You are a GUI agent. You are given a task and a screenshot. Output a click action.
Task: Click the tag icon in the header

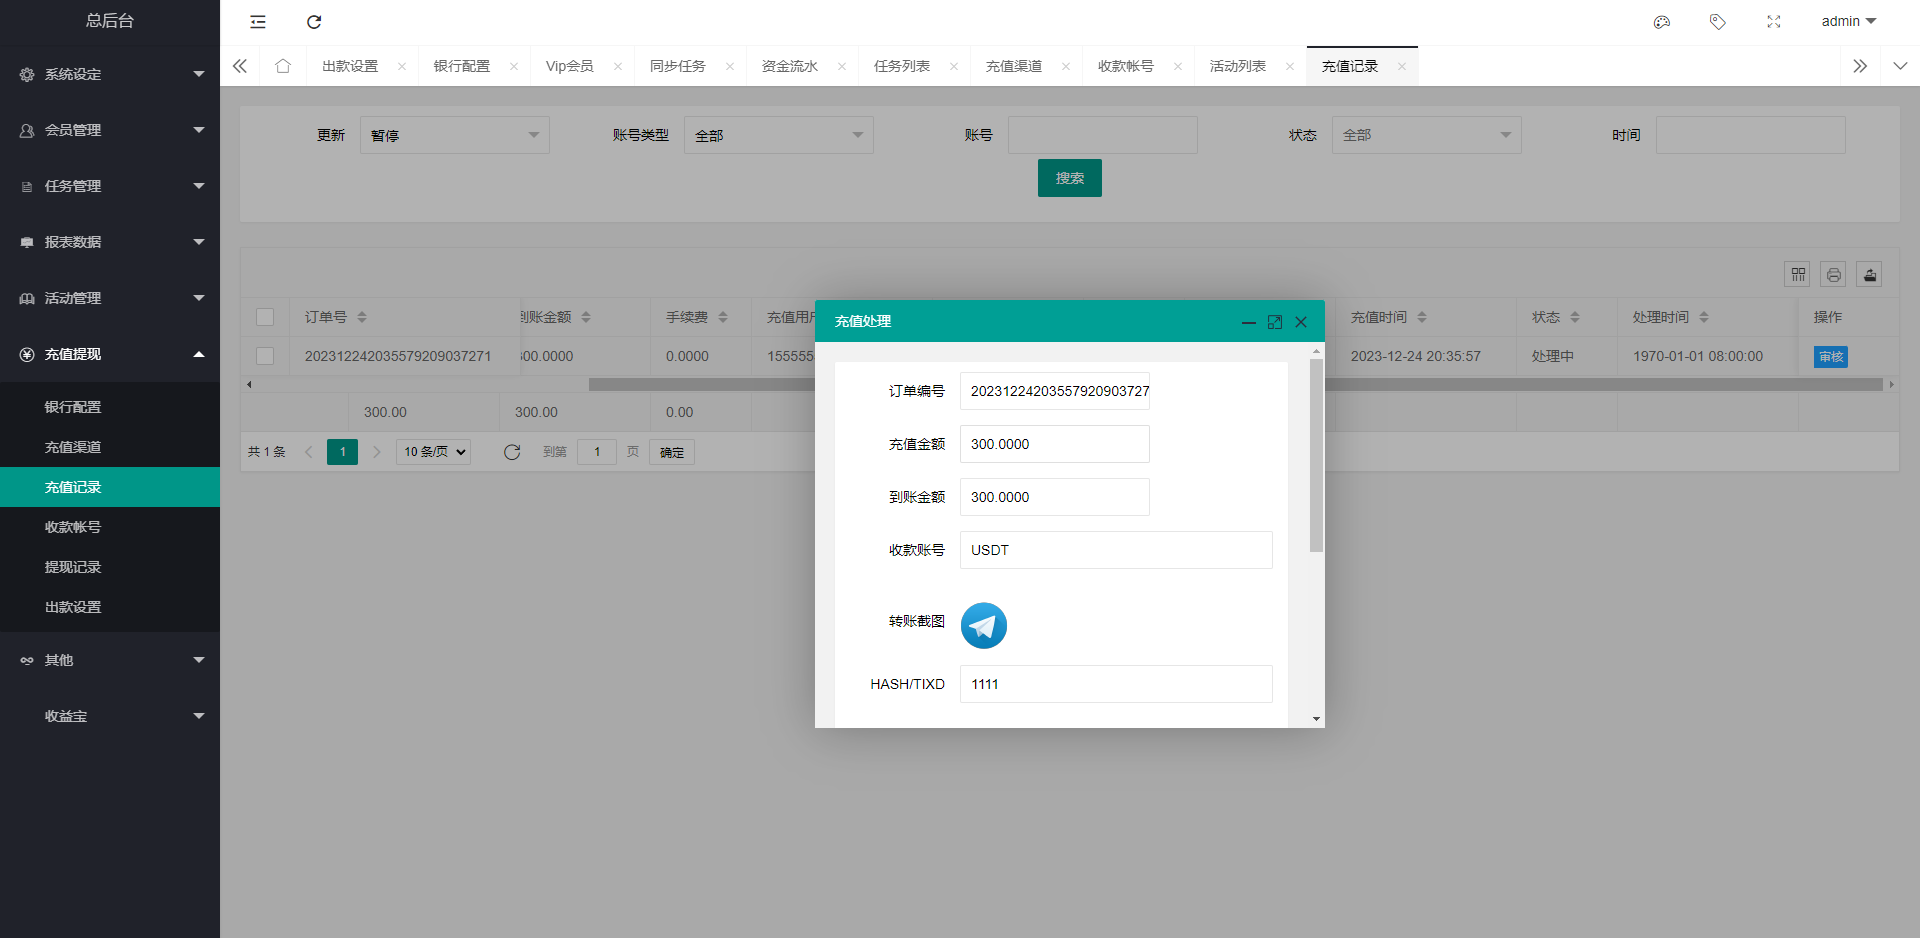click(1718, 22)
